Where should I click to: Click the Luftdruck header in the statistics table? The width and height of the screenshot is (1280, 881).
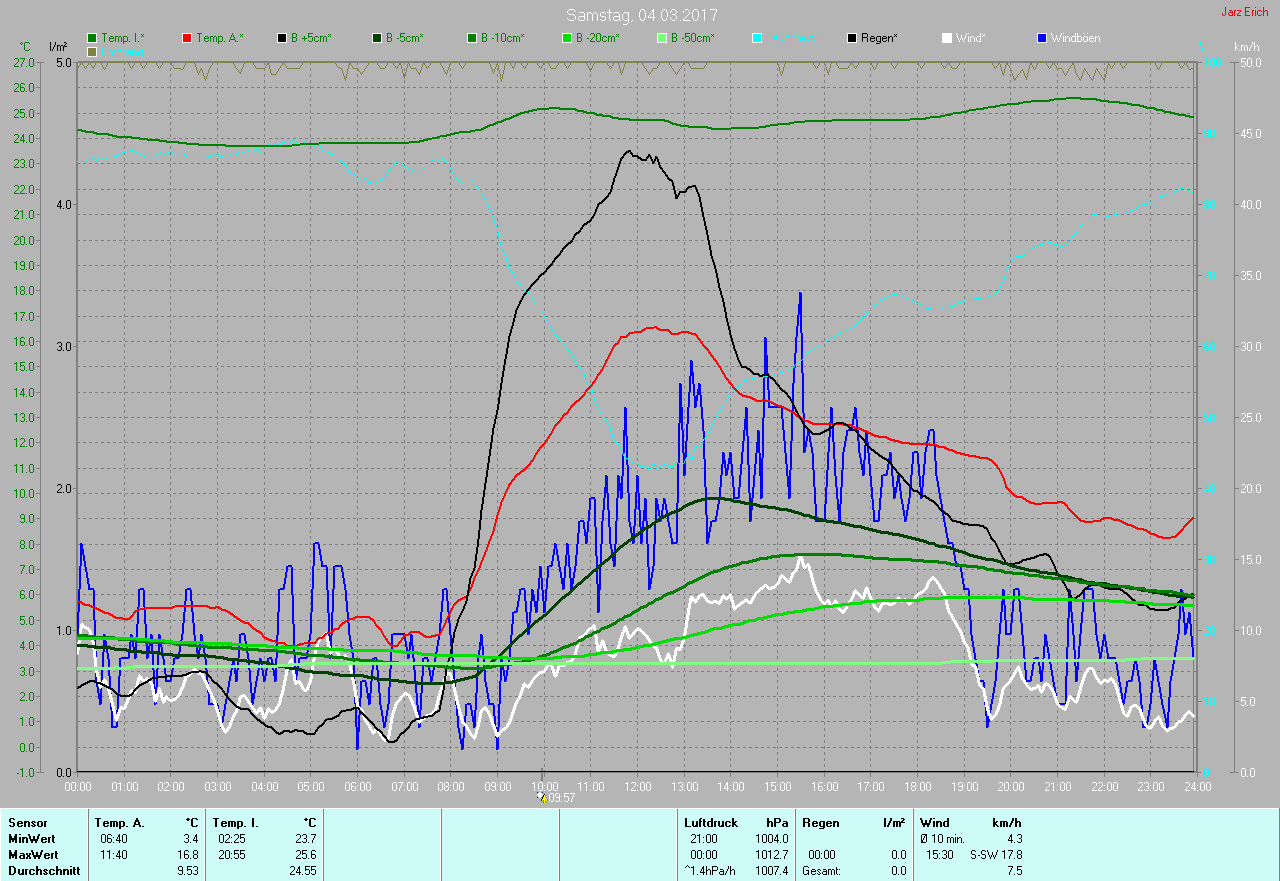(x=712, y=822)
